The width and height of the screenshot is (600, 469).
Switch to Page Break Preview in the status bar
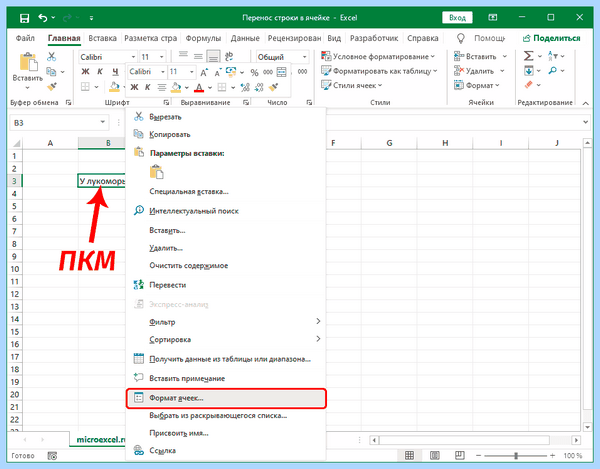[460, 455]
